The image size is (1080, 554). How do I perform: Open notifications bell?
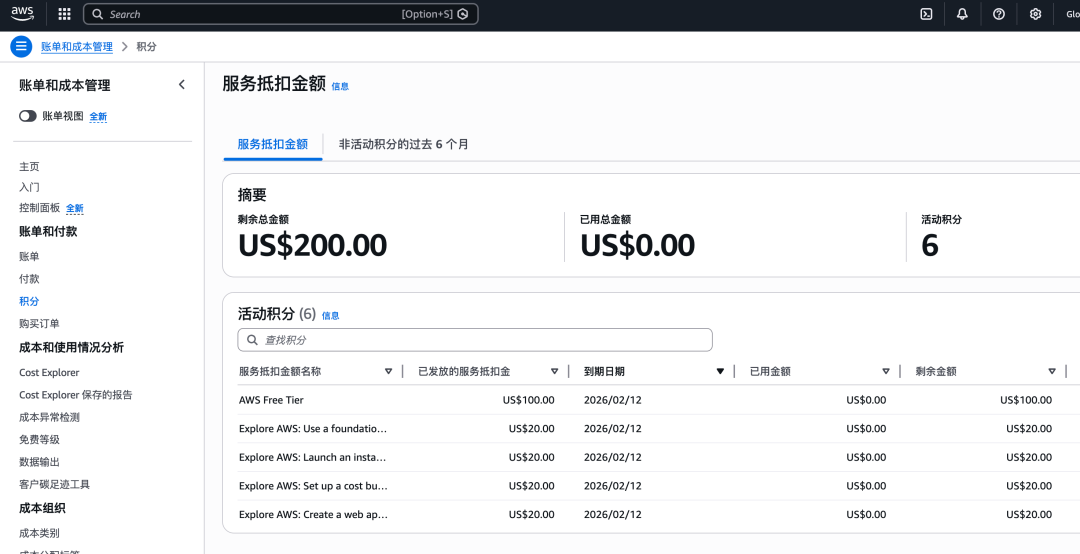click(x=962, y=14)
